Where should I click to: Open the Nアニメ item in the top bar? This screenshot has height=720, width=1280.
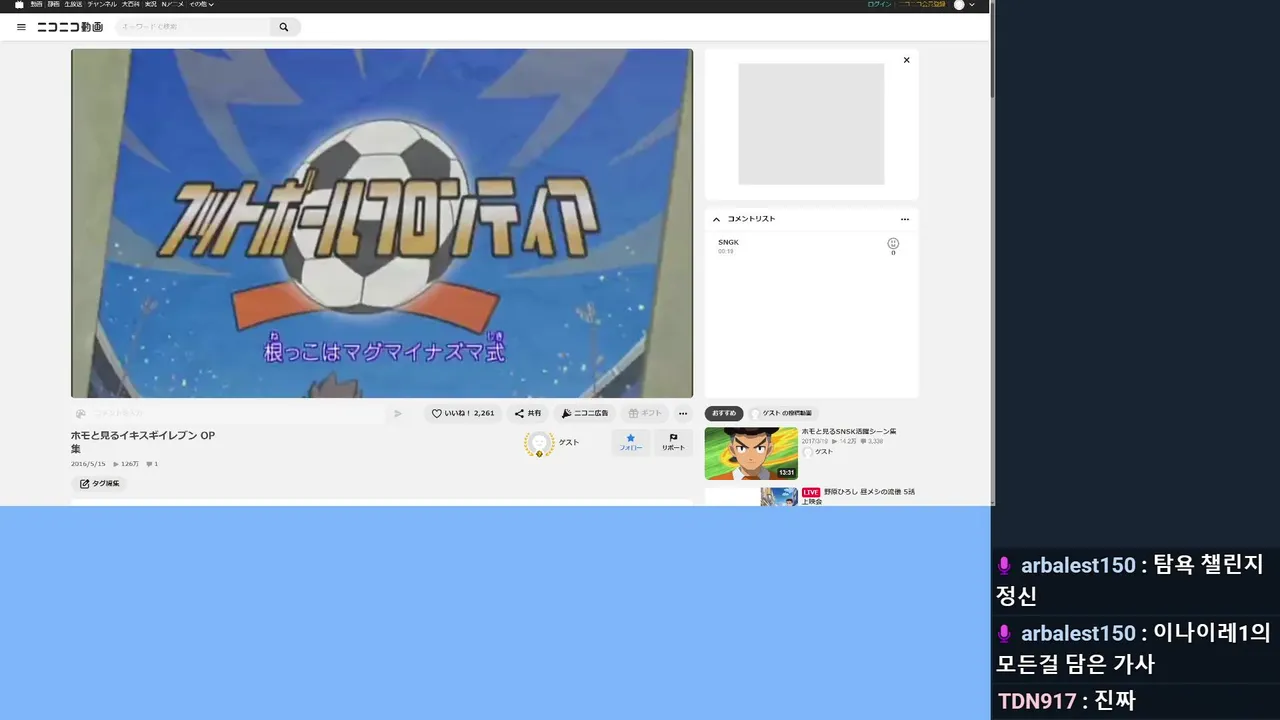click(172, 5)
